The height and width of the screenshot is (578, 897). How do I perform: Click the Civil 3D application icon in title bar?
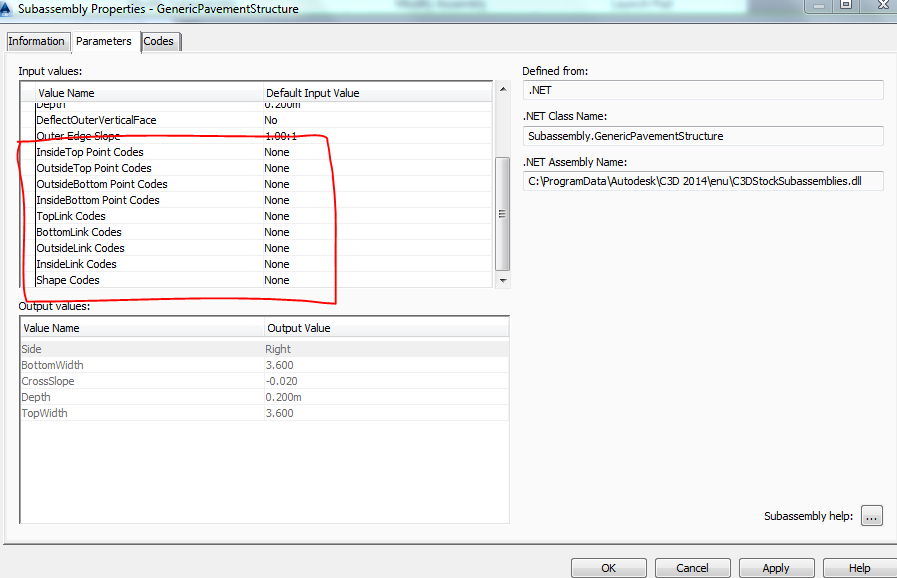point(10,8)
